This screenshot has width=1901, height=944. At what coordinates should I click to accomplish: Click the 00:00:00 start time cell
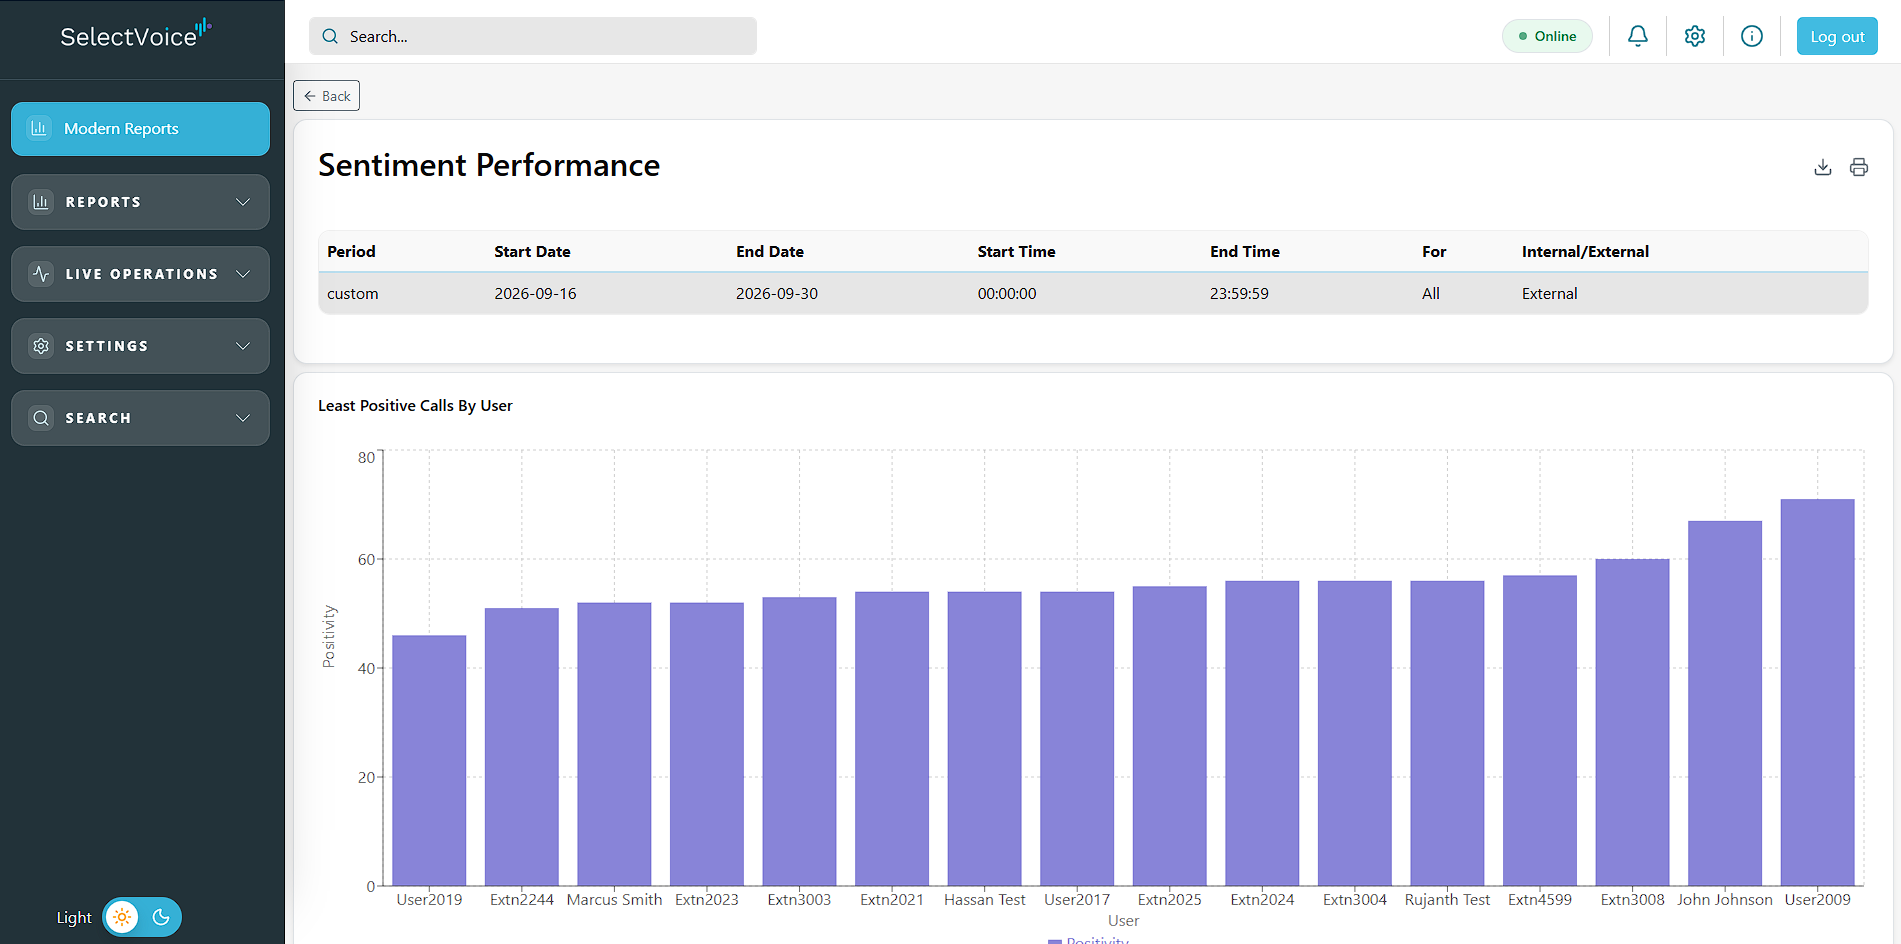(x=1007, y=294)
